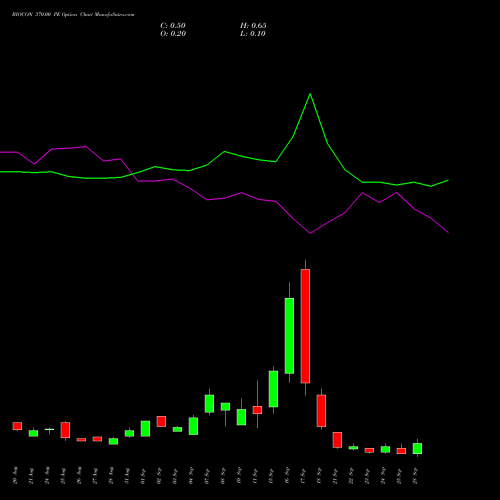This screenshot has width=500, height=500.
Task: Click the 04 Sep date label
Action: point(191,475)
